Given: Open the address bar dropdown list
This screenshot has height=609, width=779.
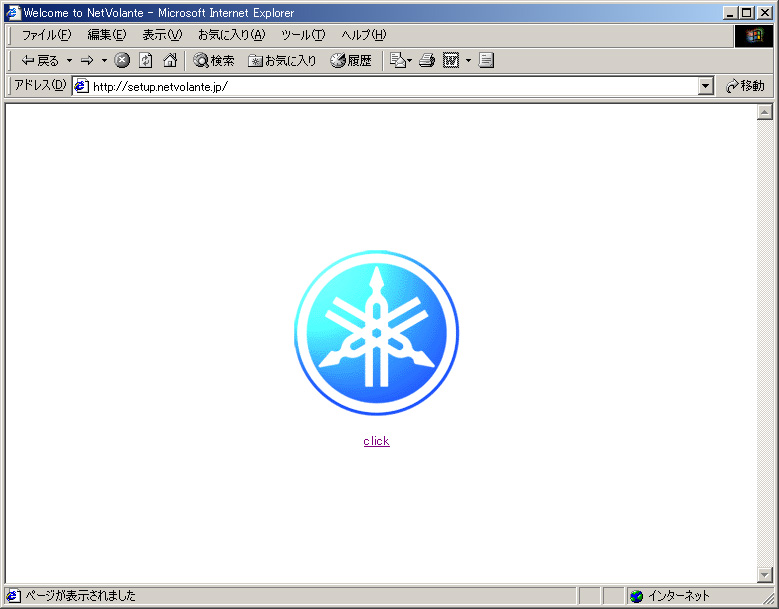Looking at the screenshot, I should [x=706, y=87].
